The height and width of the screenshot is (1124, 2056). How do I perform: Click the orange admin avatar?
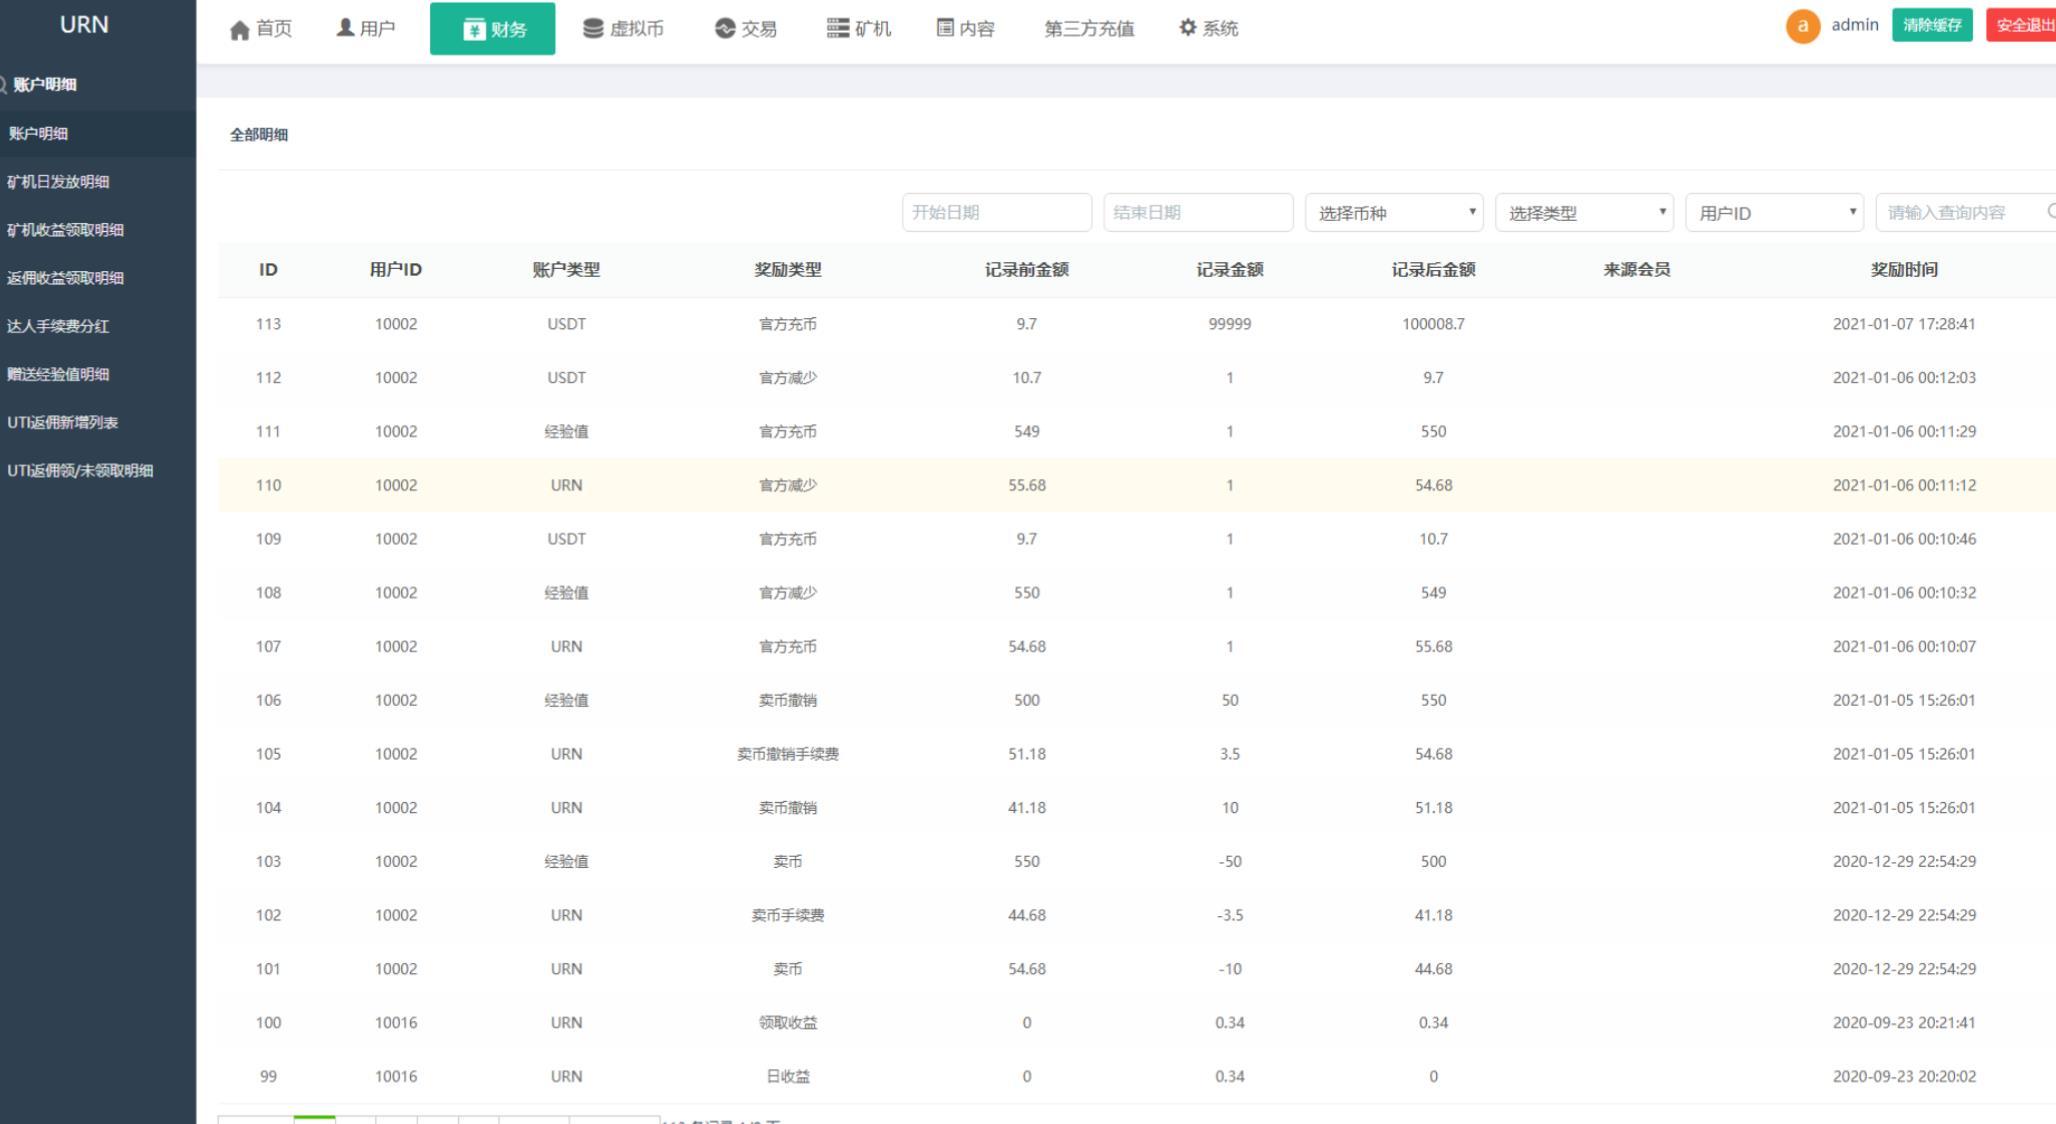(1803, 26)
